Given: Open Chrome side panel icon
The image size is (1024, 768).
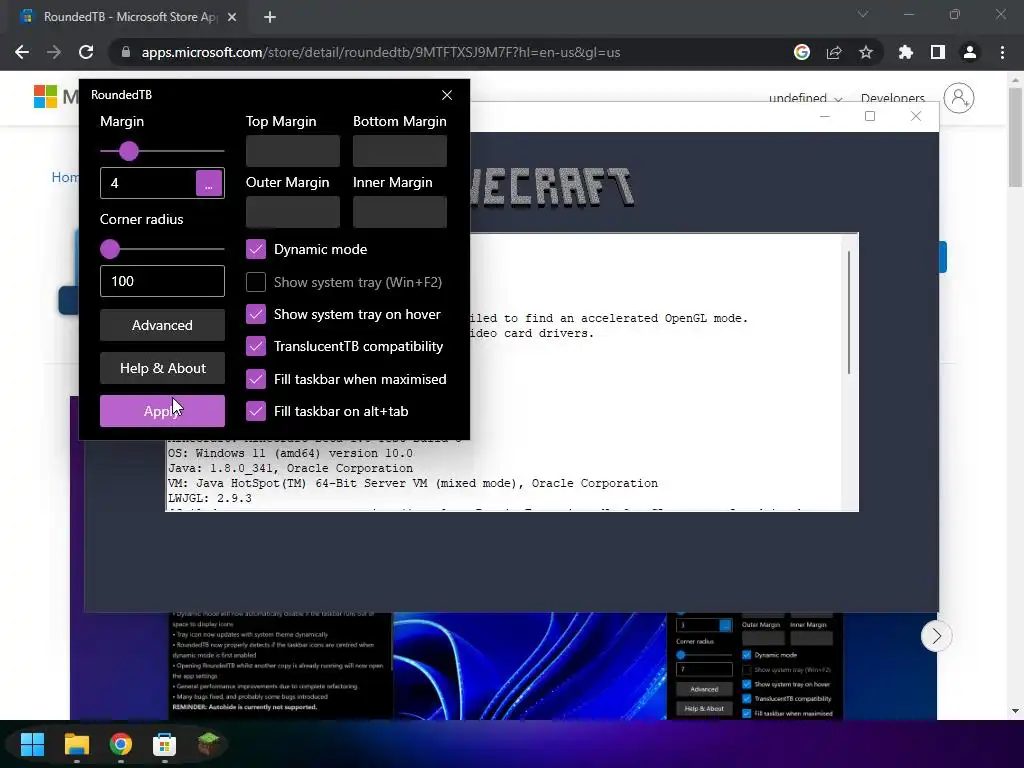Looking at the screenshot, I should (938, 52).
